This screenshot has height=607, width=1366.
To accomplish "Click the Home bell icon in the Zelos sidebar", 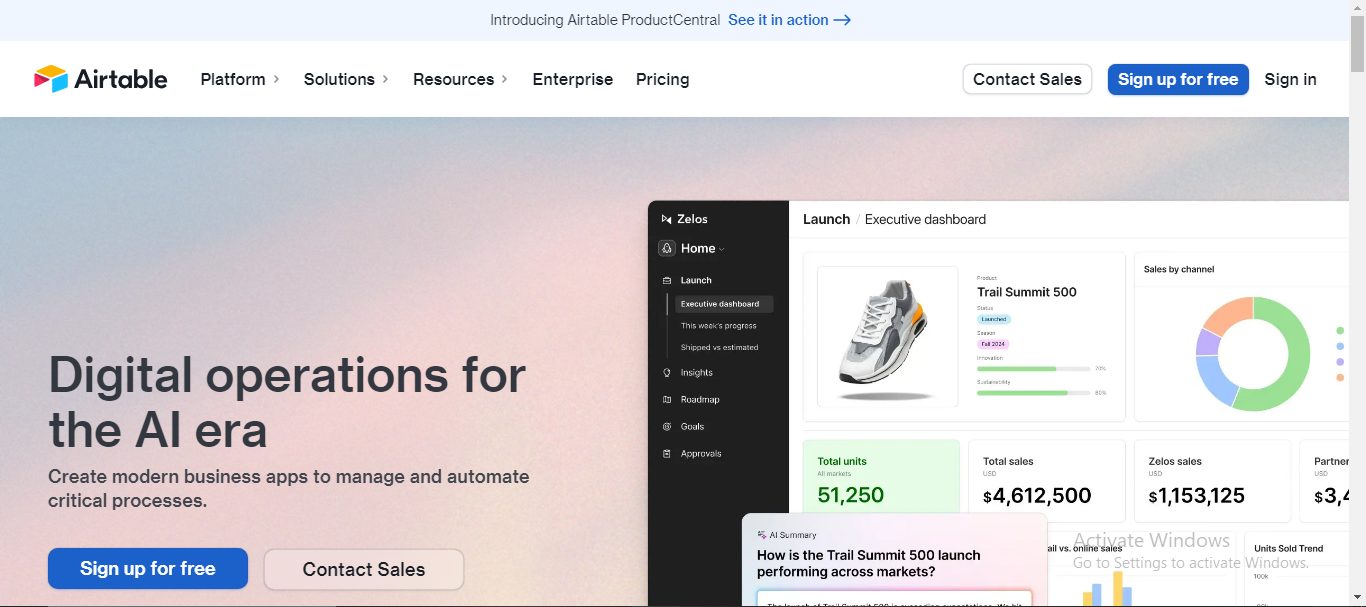I will click(x=667, y=248).
